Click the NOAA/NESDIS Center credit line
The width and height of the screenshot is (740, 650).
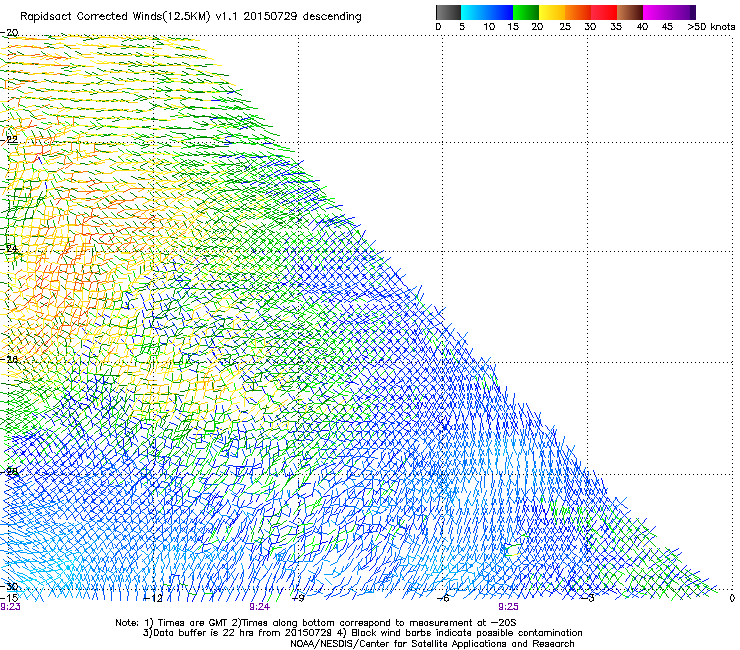click(432, 644)
